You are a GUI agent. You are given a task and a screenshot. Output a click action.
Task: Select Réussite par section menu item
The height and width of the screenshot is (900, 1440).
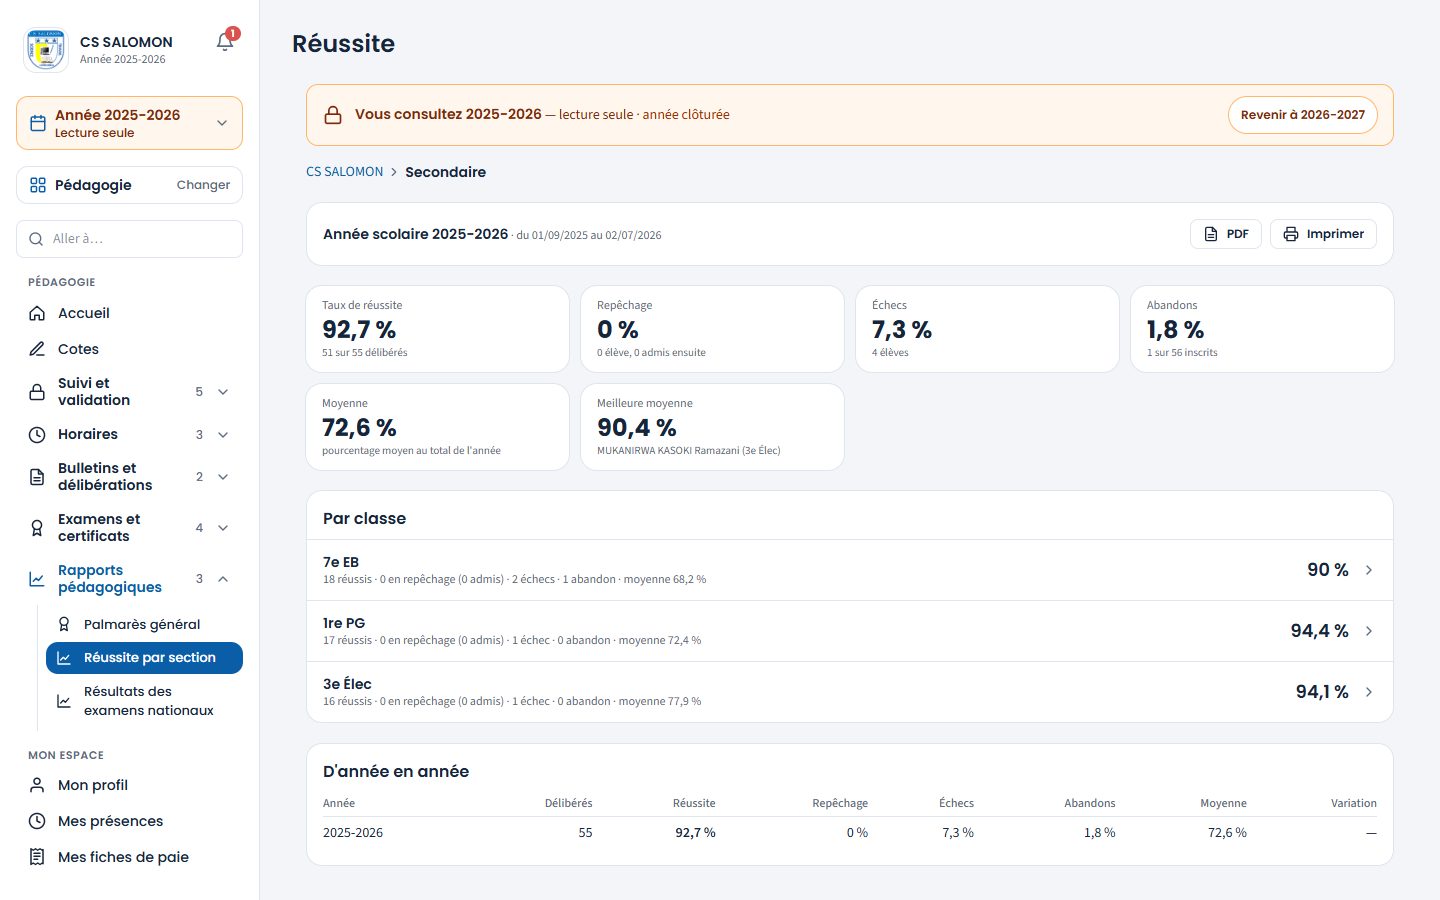point(144,658)
